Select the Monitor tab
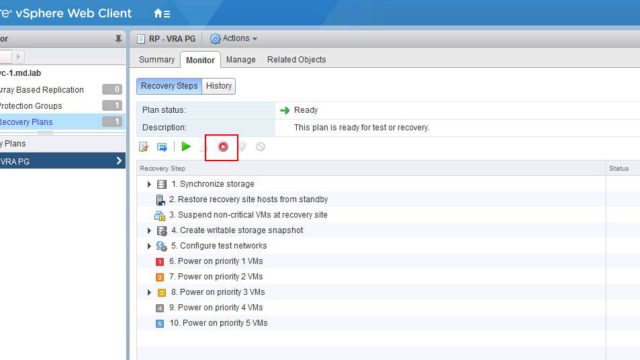Screen dimensions: 640x360 (x=200, y=60)
